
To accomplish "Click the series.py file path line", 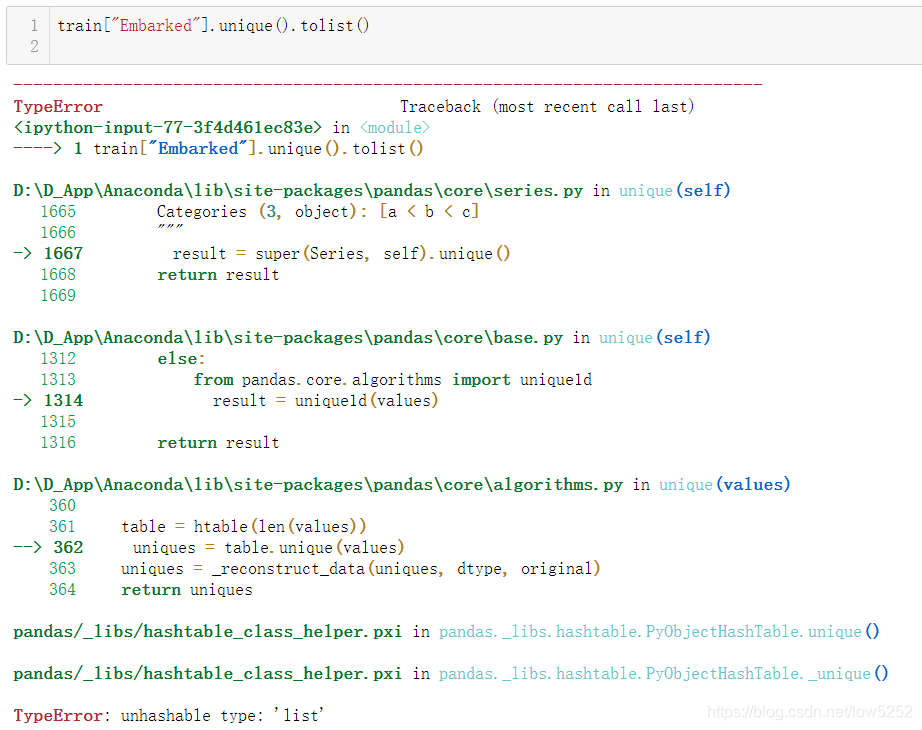I will coord(372,191).
